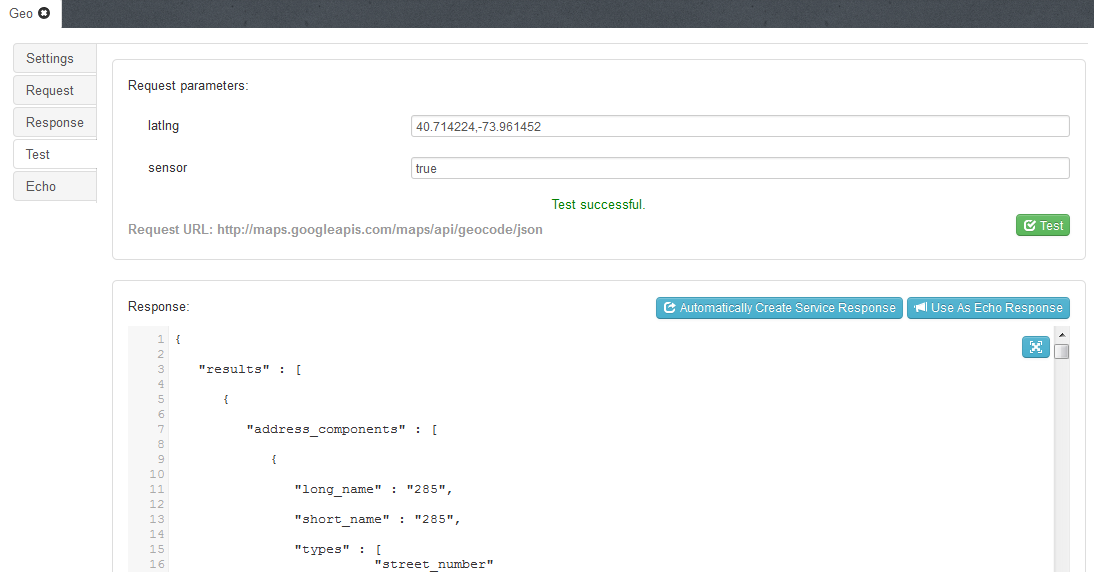Expand the response editor to fullscreen
The image size is (1094, 572).
[x=1035, y=347]
